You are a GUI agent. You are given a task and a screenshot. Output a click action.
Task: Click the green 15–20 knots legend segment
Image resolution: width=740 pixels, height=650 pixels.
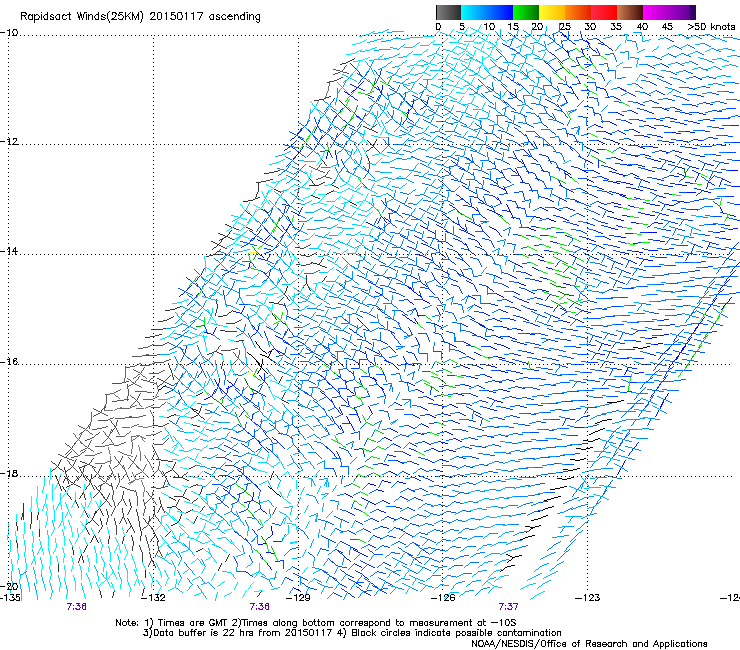coord(526,12)
